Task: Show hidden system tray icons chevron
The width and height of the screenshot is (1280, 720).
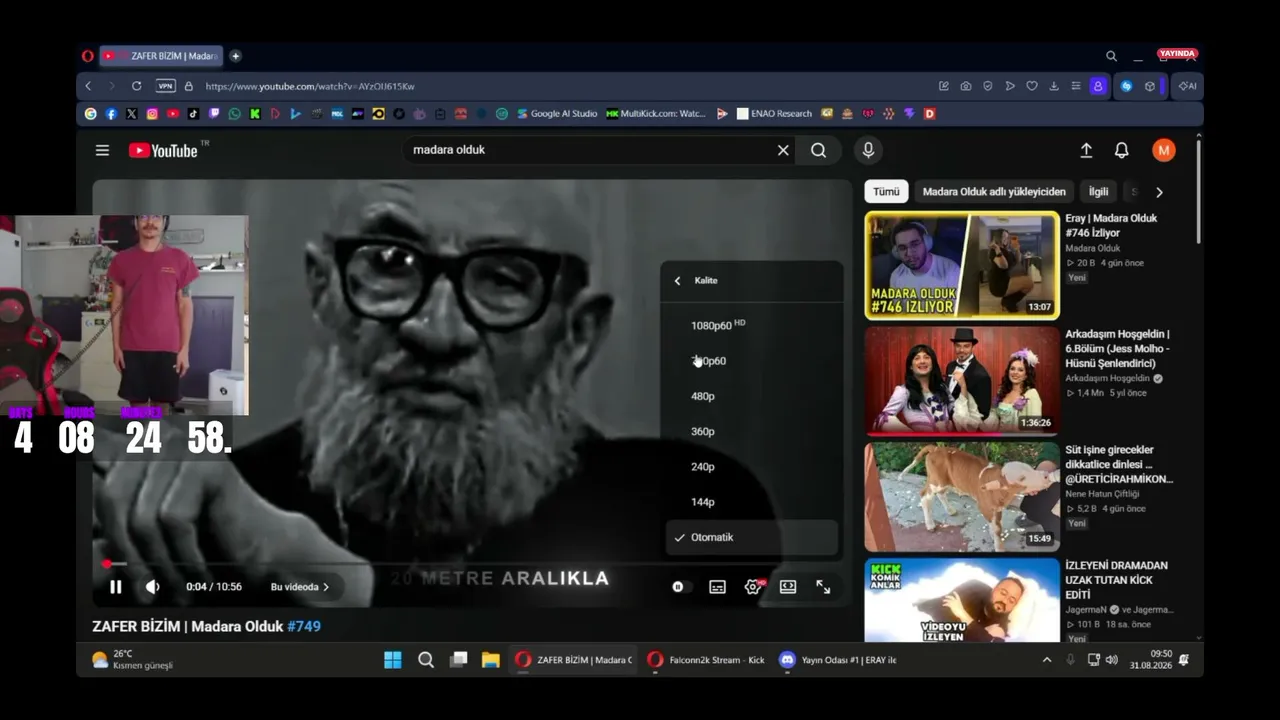Action: tap(1047, 660)
